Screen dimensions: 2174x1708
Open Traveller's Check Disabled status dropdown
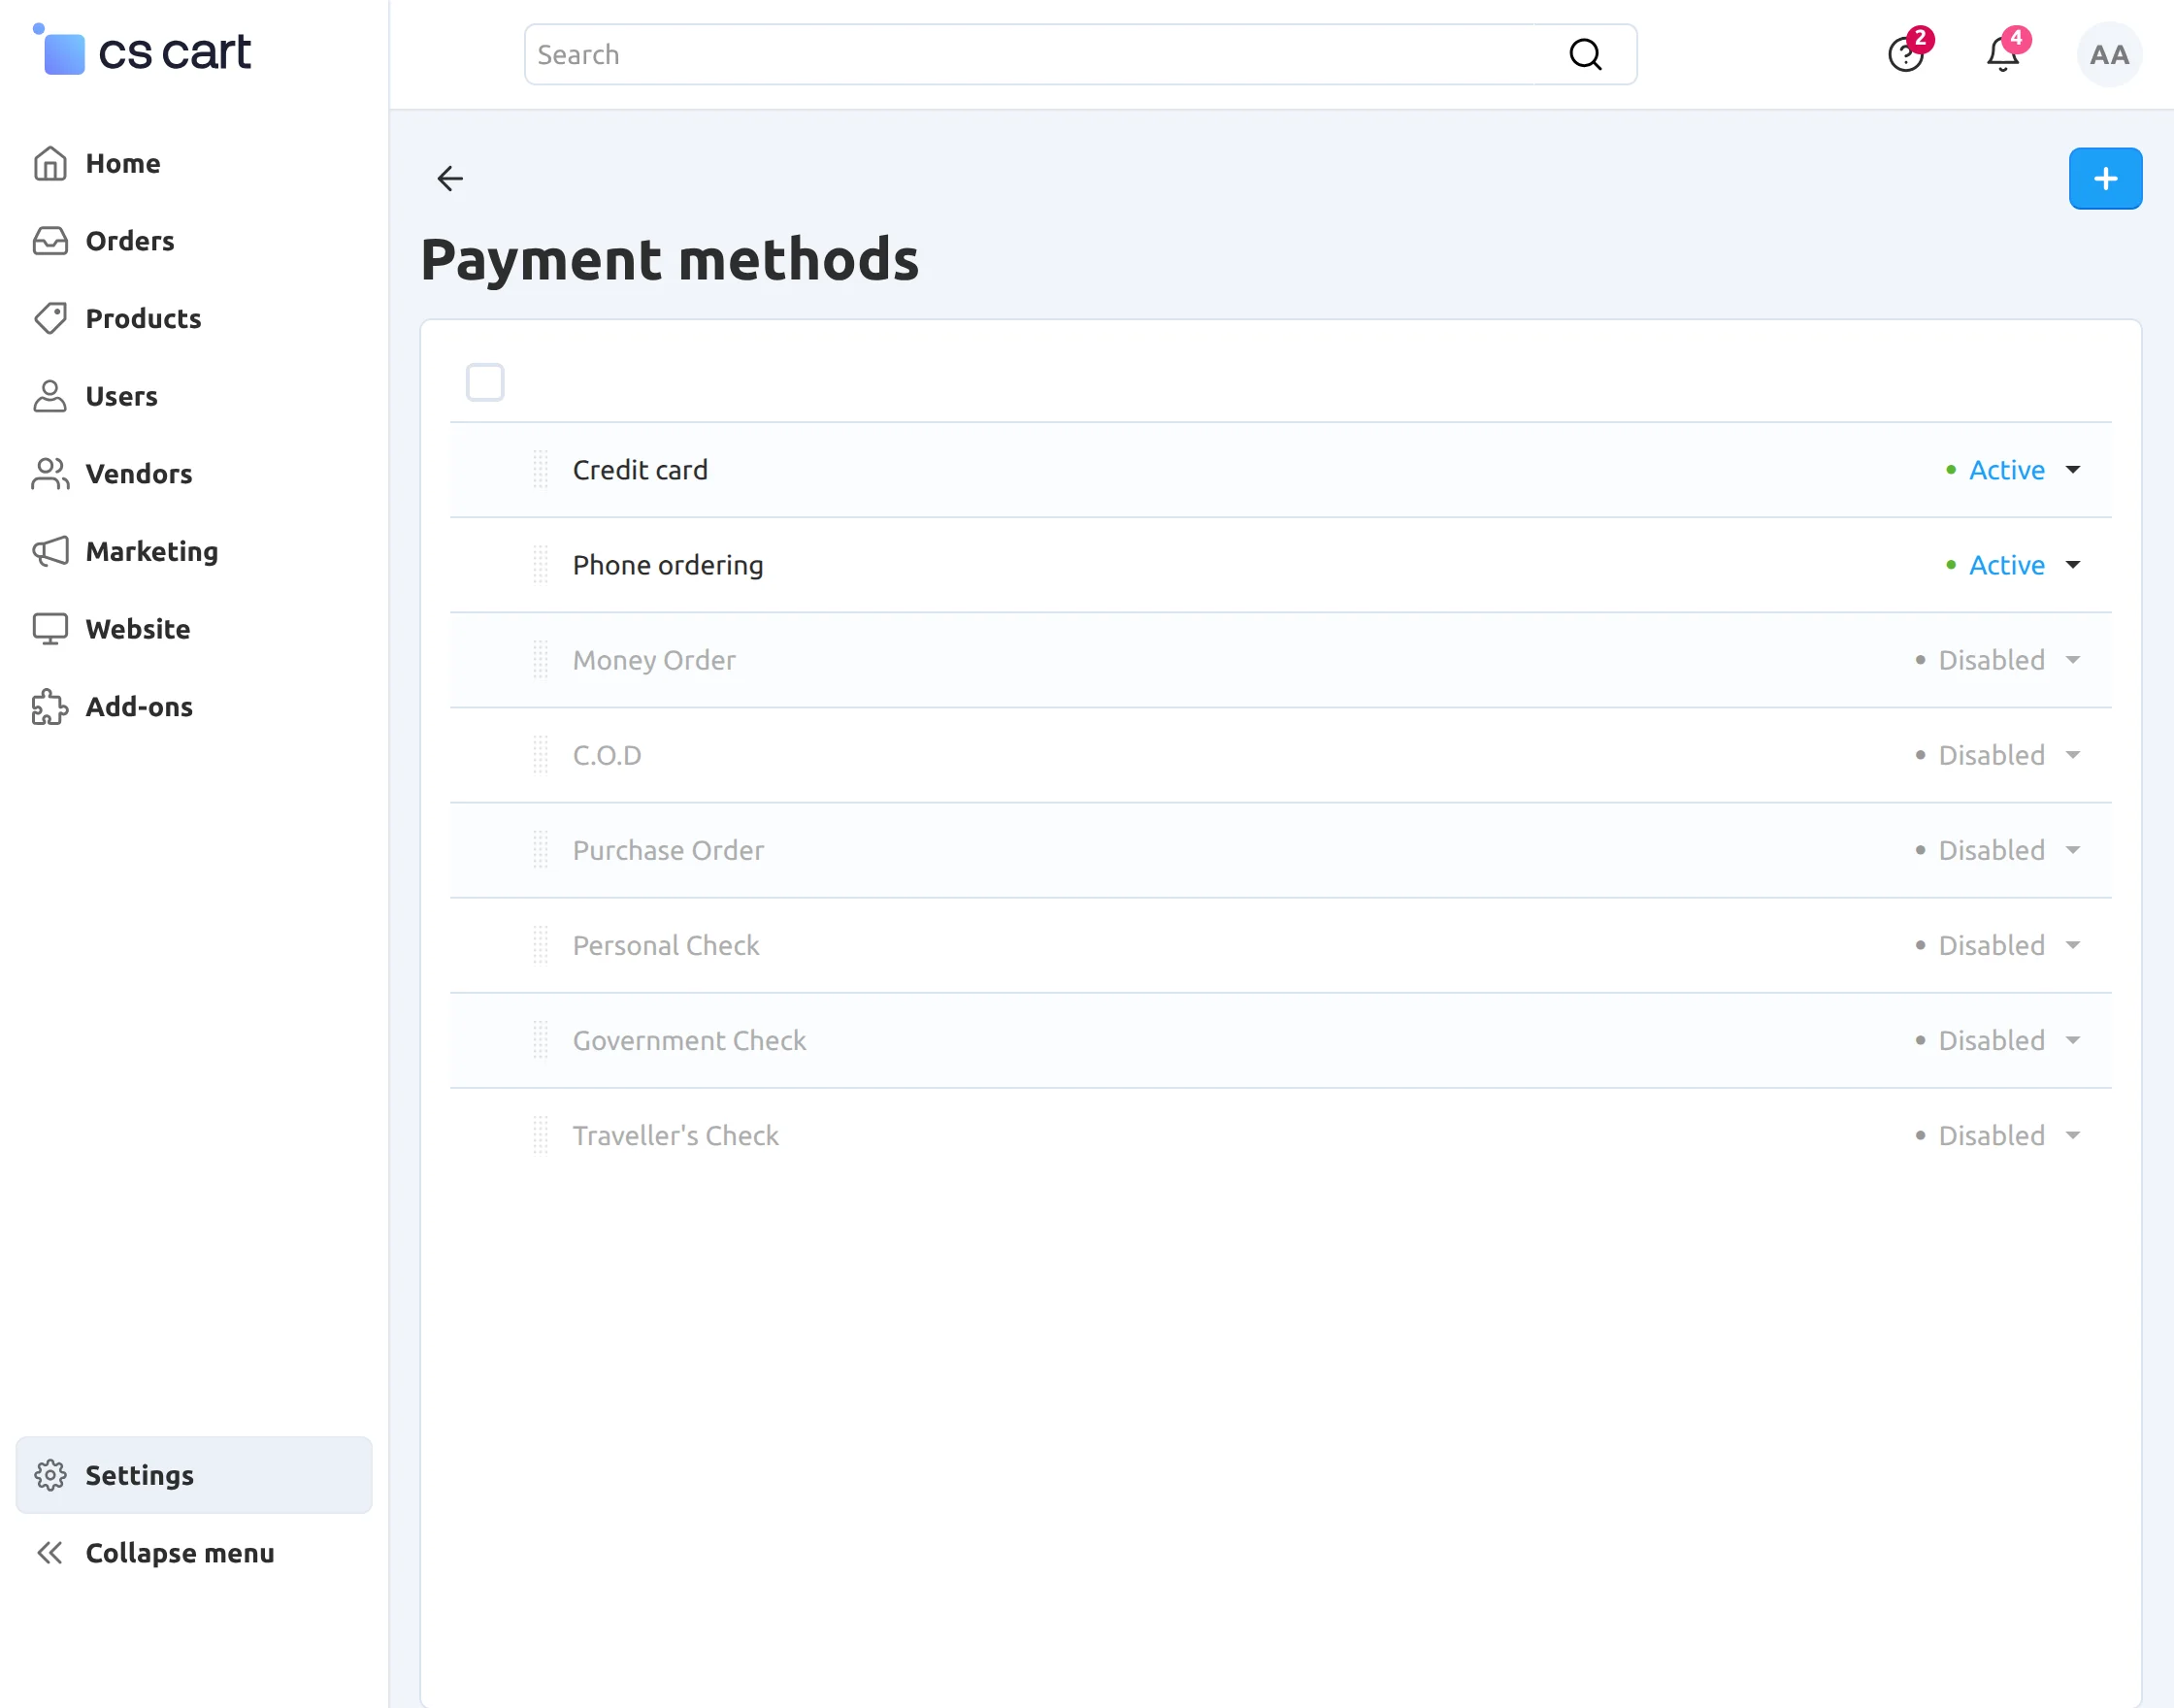(x=1998, y=1135)
